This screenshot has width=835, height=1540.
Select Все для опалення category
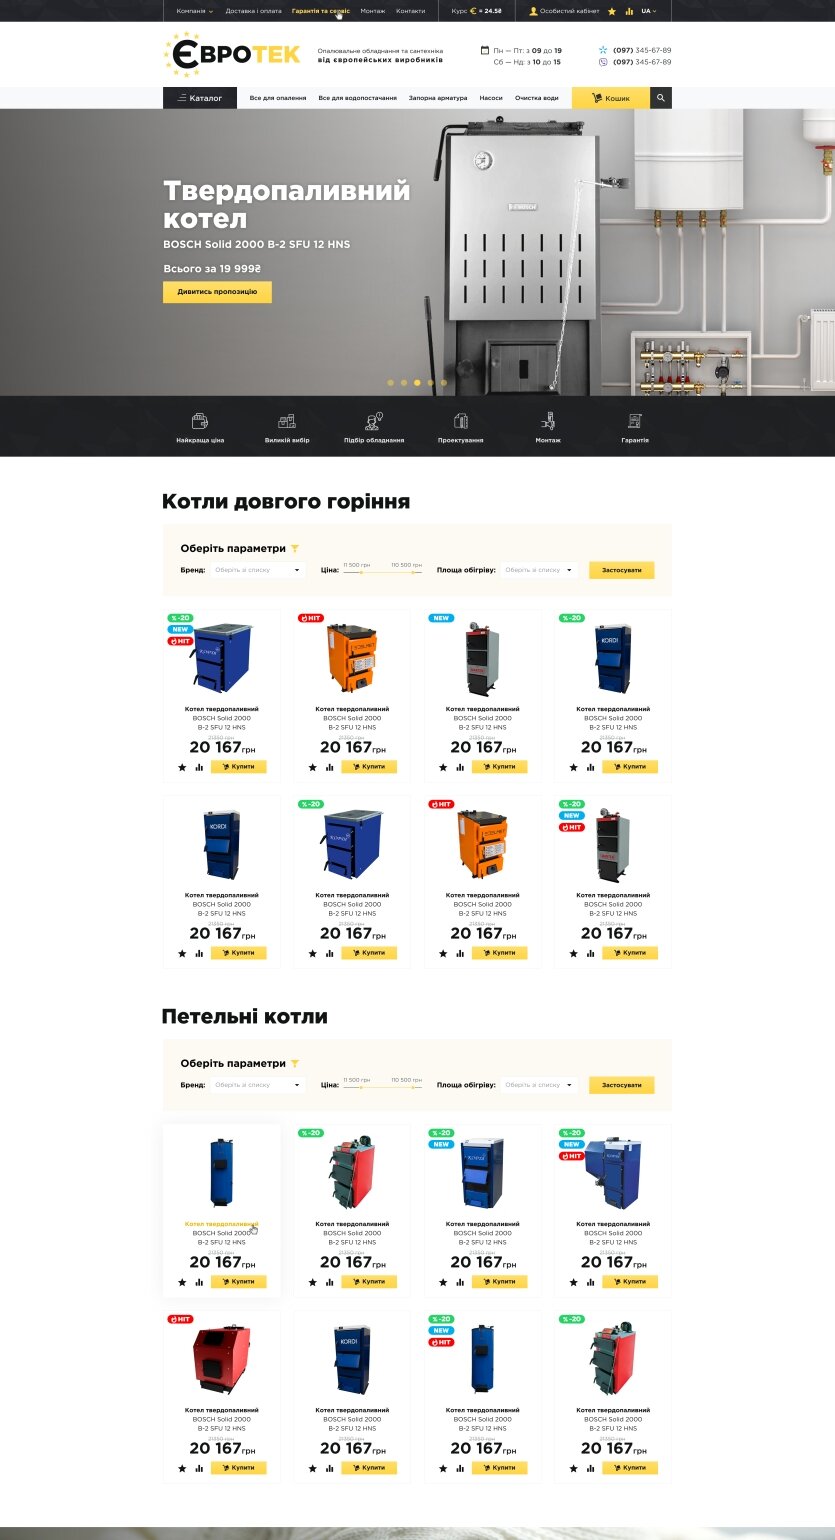[x=278, y=98]
